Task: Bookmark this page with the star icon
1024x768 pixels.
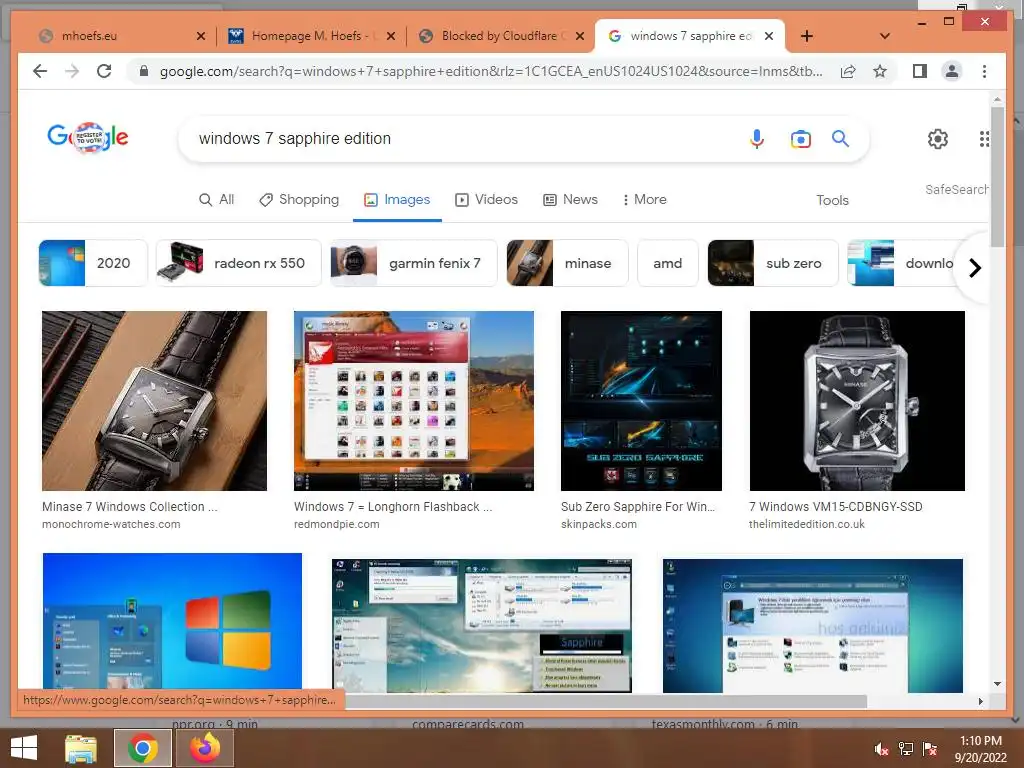Action: click(880, 71)
